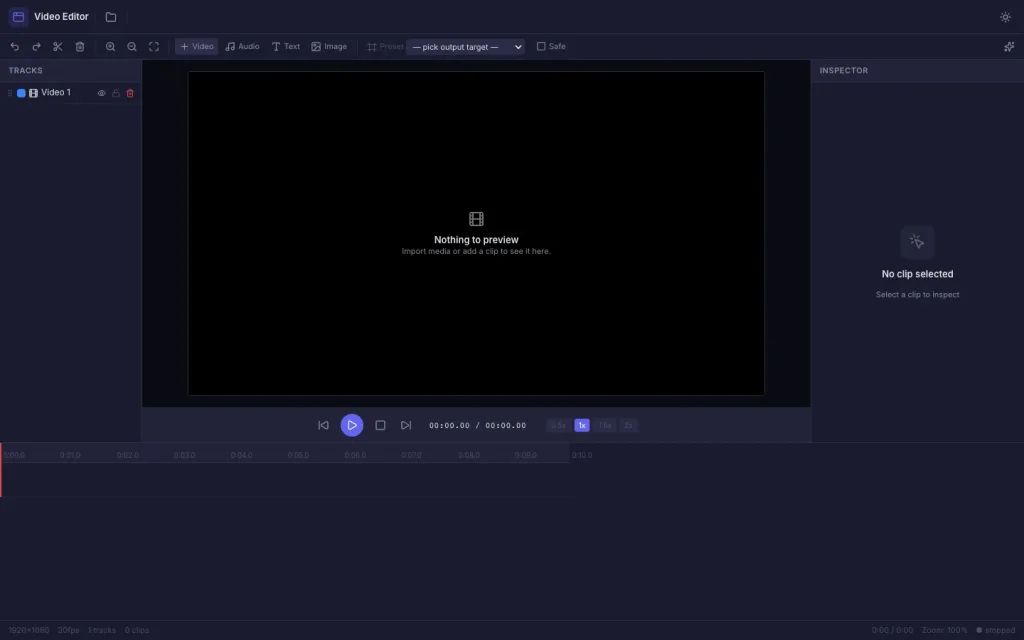
Task: Add a new Image track
Action: pos(329,46)
